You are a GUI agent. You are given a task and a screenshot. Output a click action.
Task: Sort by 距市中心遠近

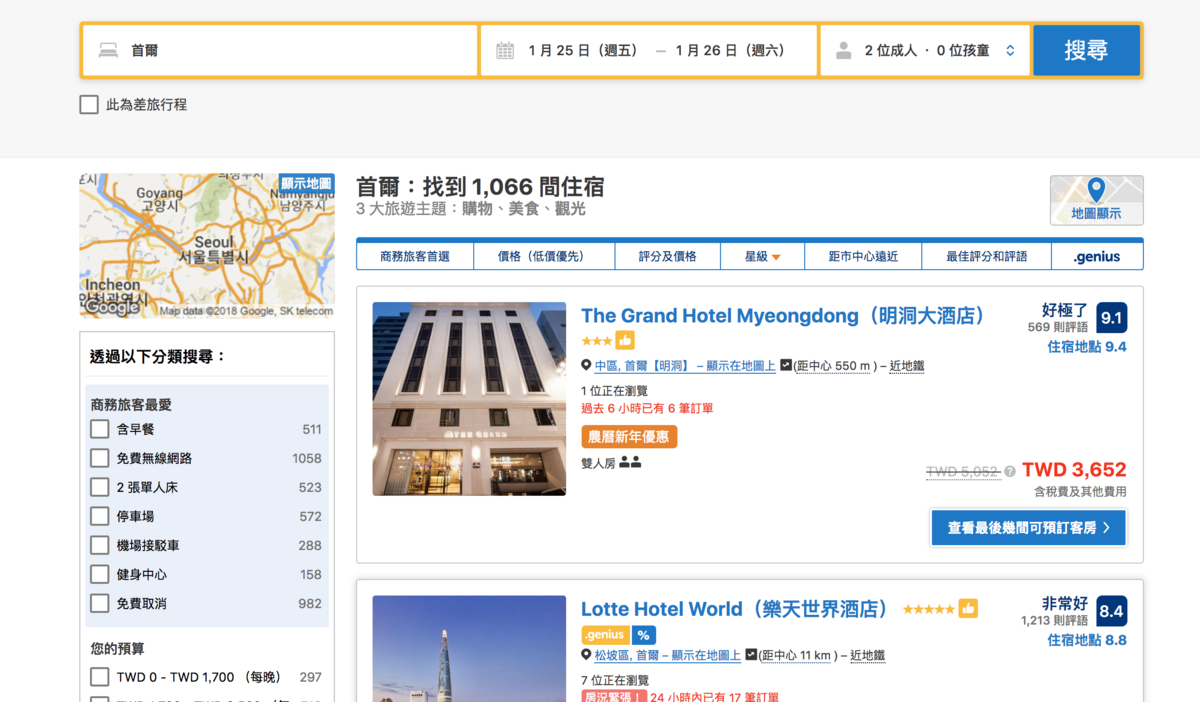pyautogui.click(x=863, y=256)
